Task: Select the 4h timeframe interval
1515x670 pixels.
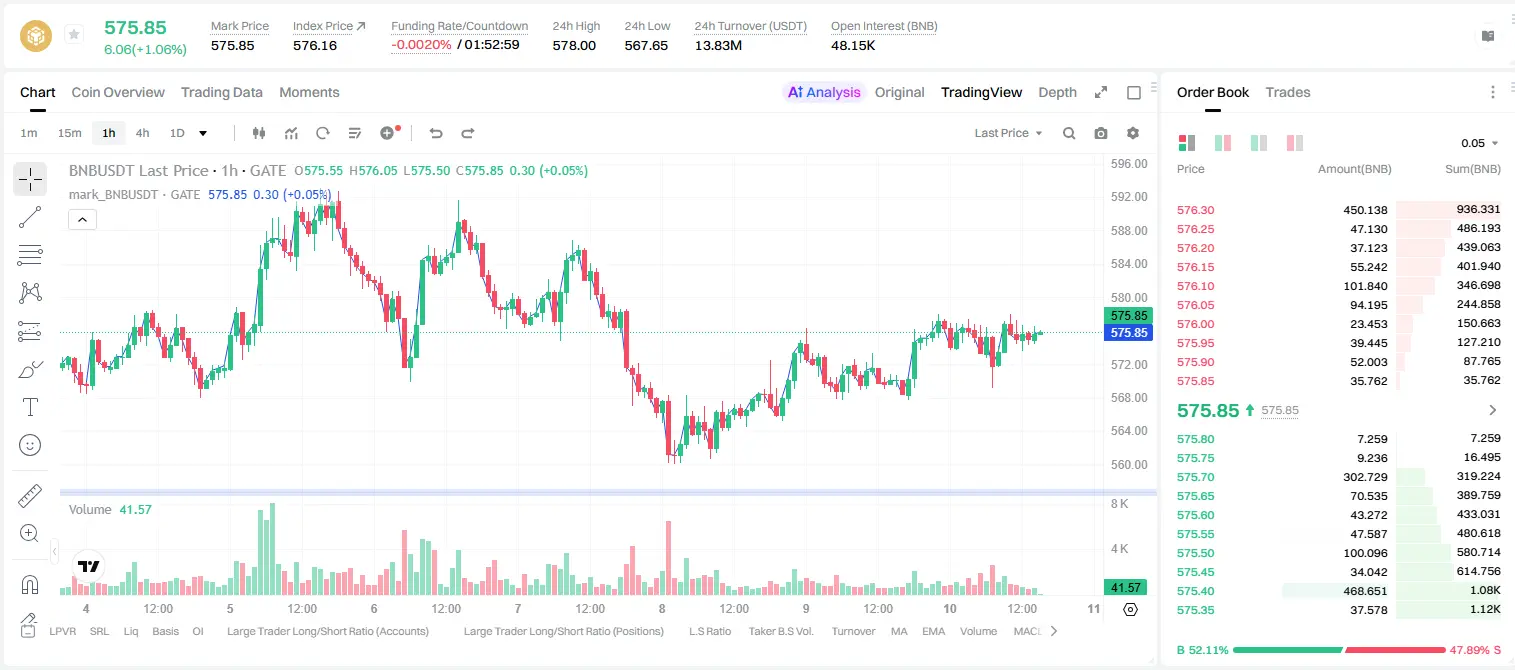Action: tap(142, 133)
